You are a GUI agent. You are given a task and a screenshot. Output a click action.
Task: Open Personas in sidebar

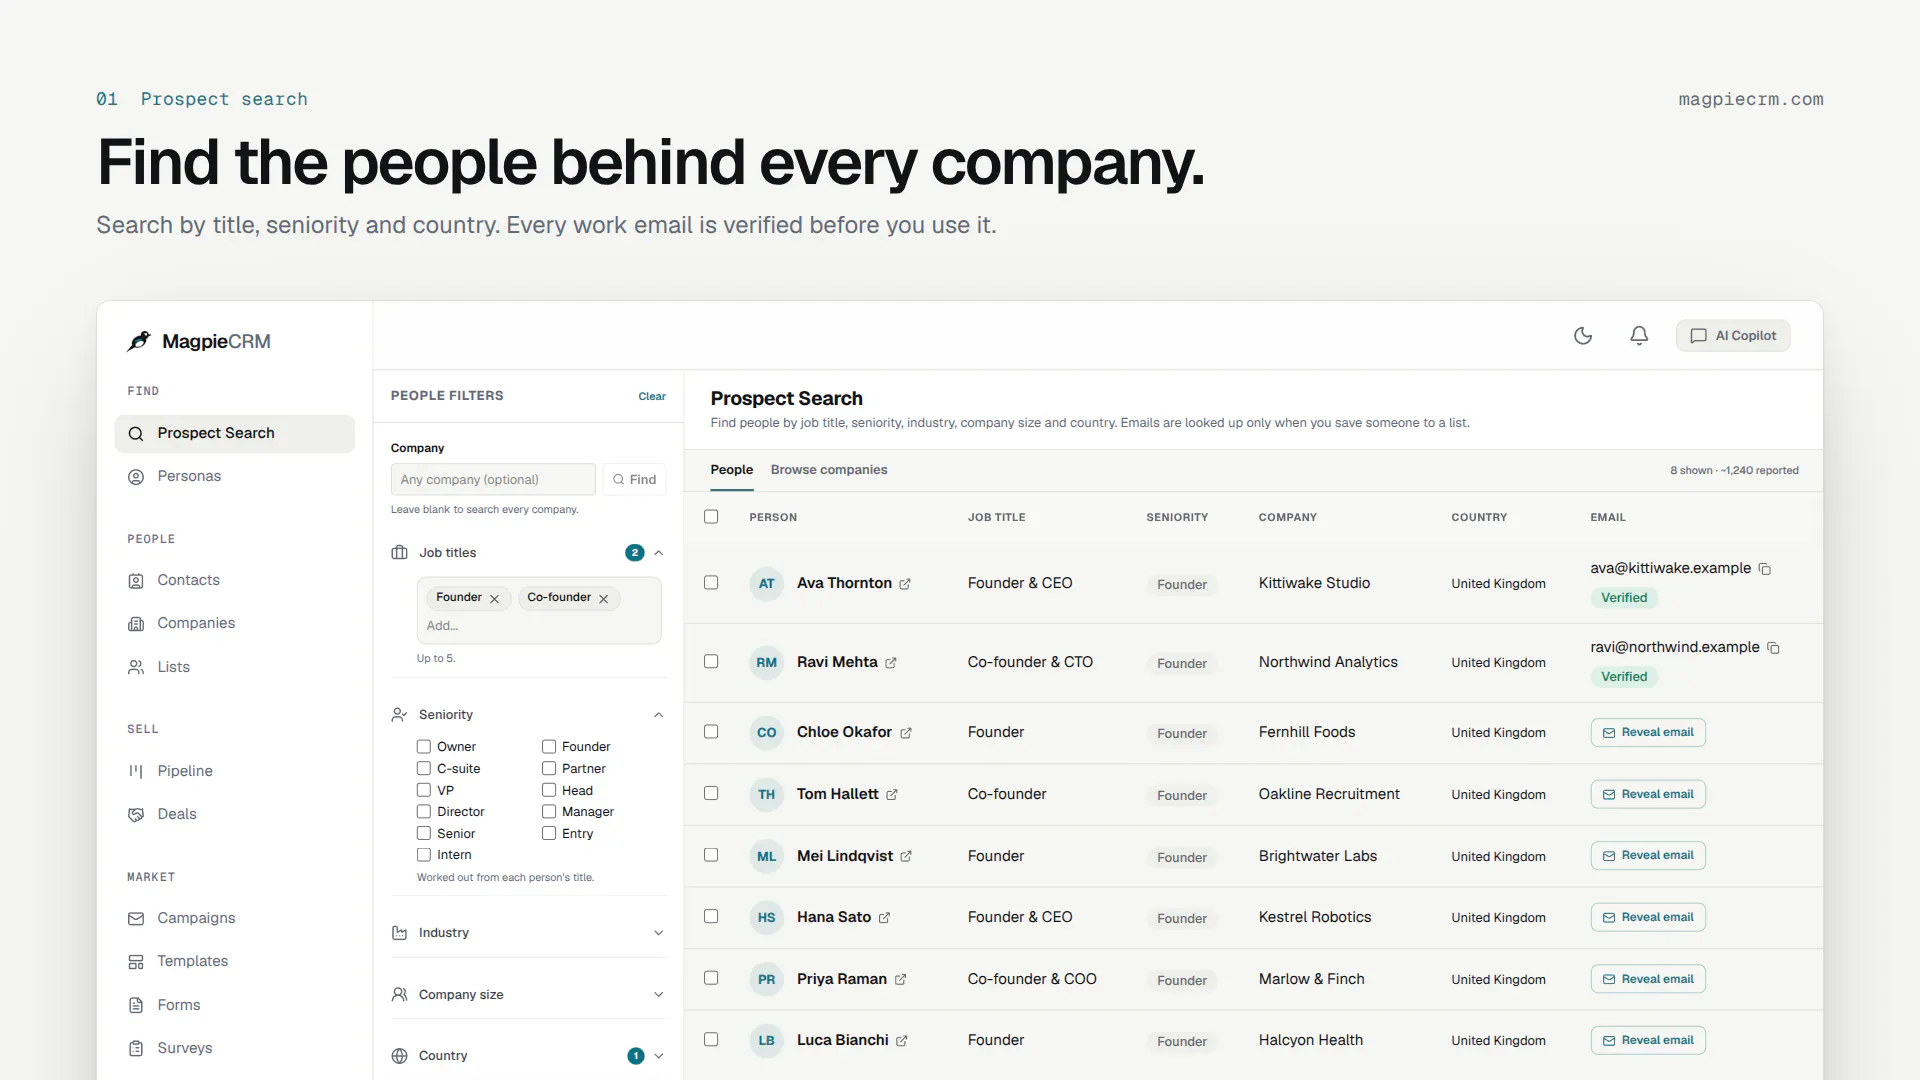pos(235,477)
